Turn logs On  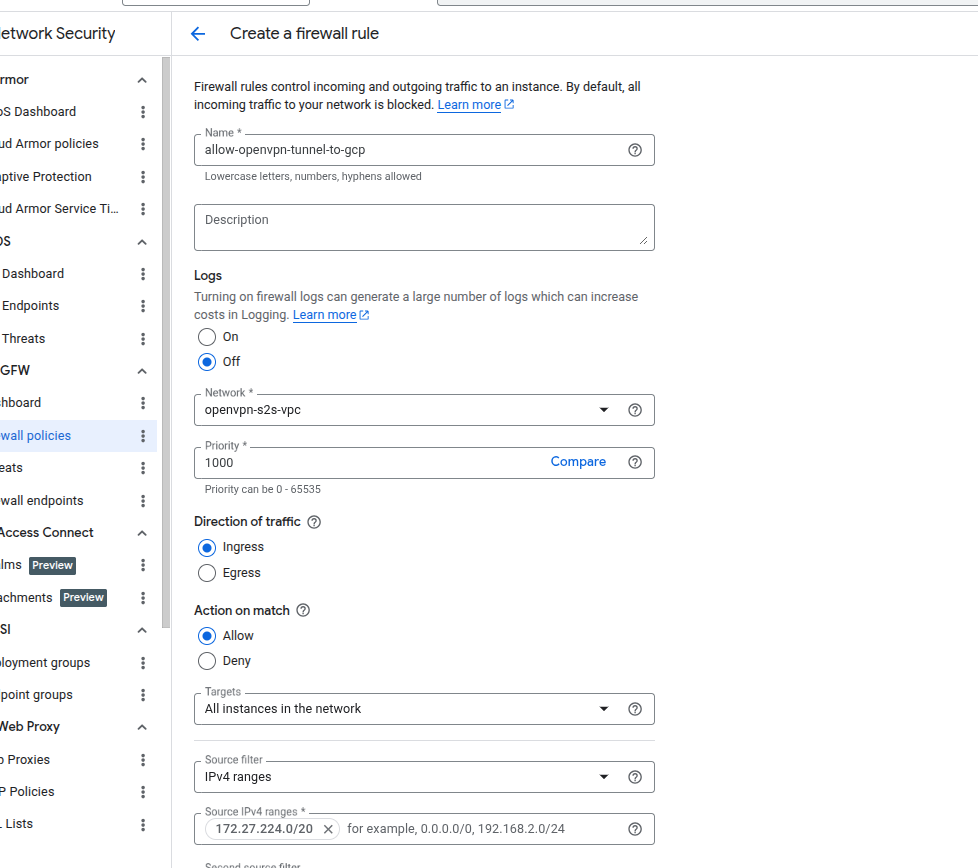207,337
